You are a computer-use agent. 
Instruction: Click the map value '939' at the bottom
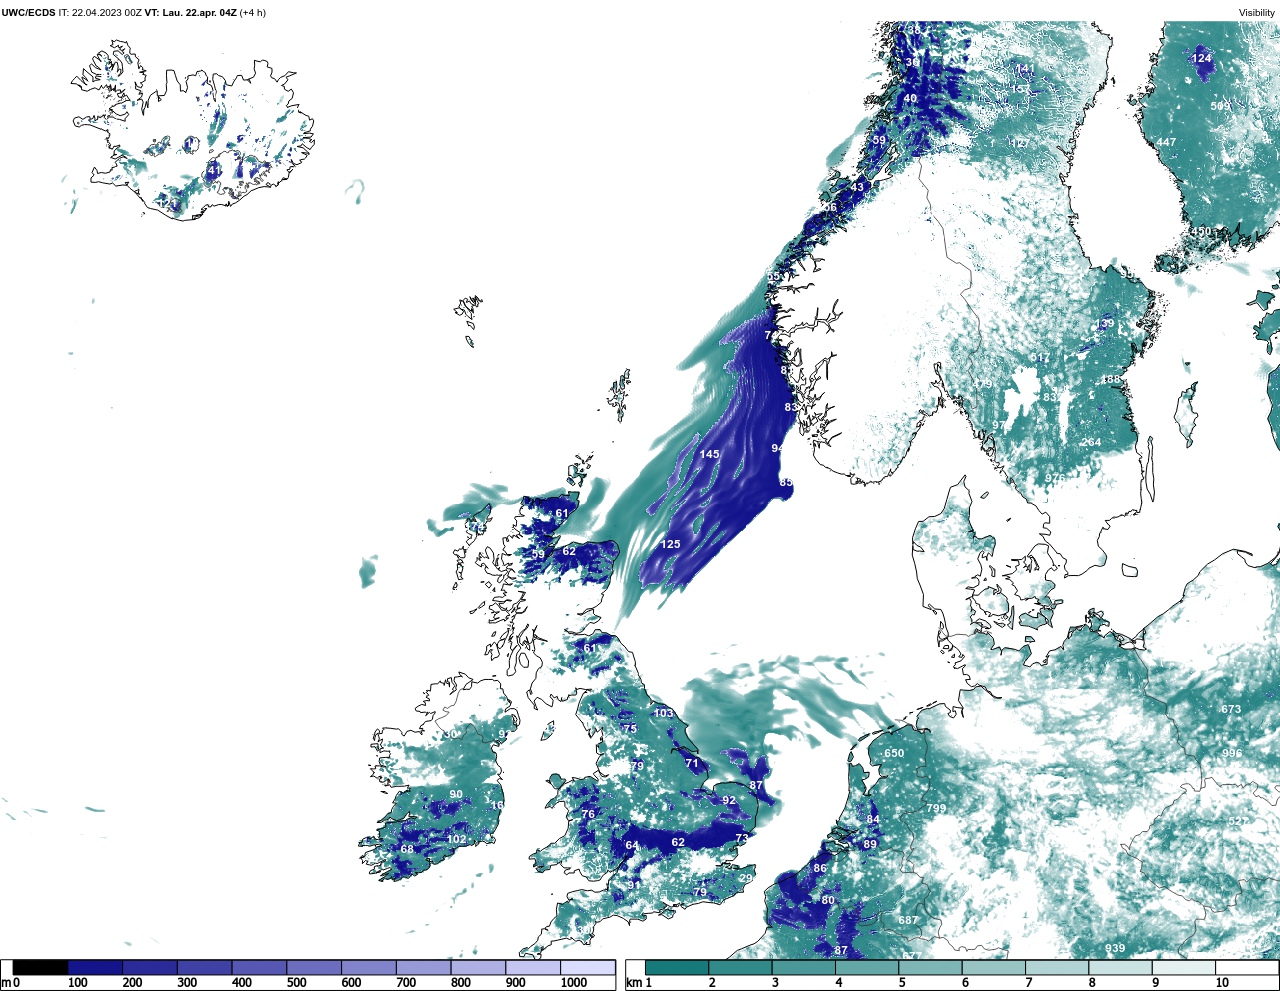click(x=1115, y=949)
